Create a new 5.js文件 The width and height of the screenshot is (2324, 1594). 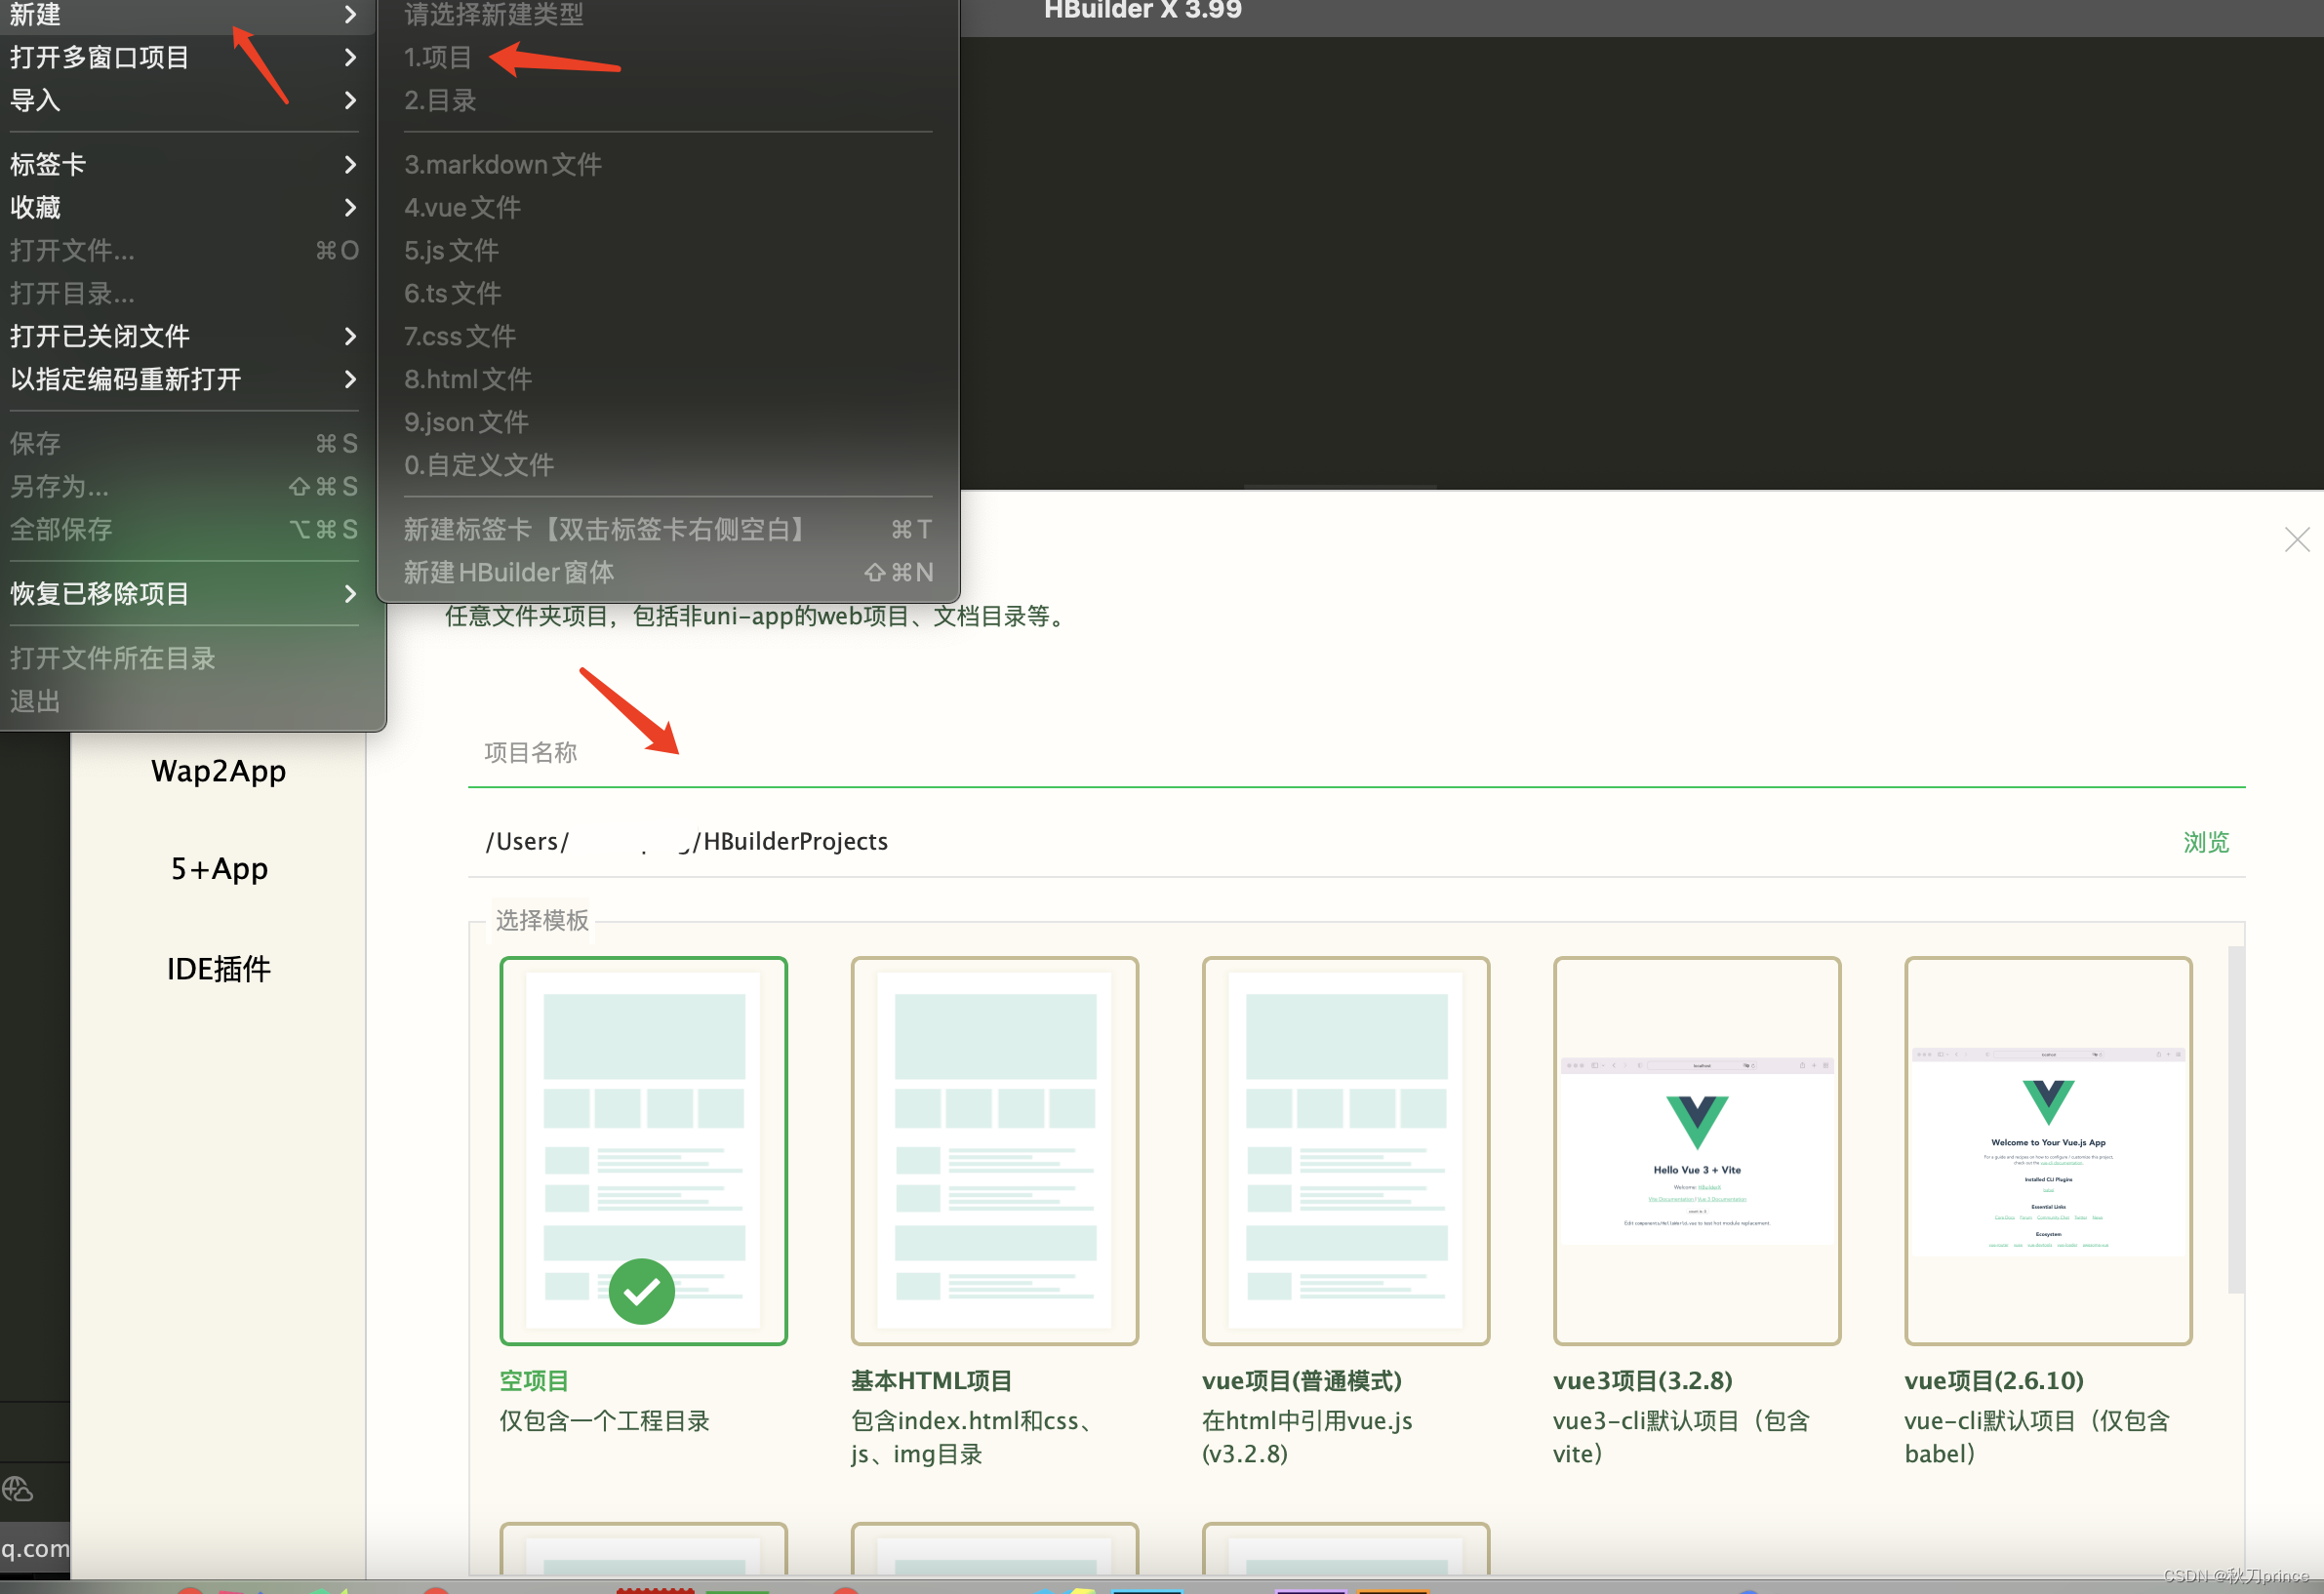click(667, 250)
